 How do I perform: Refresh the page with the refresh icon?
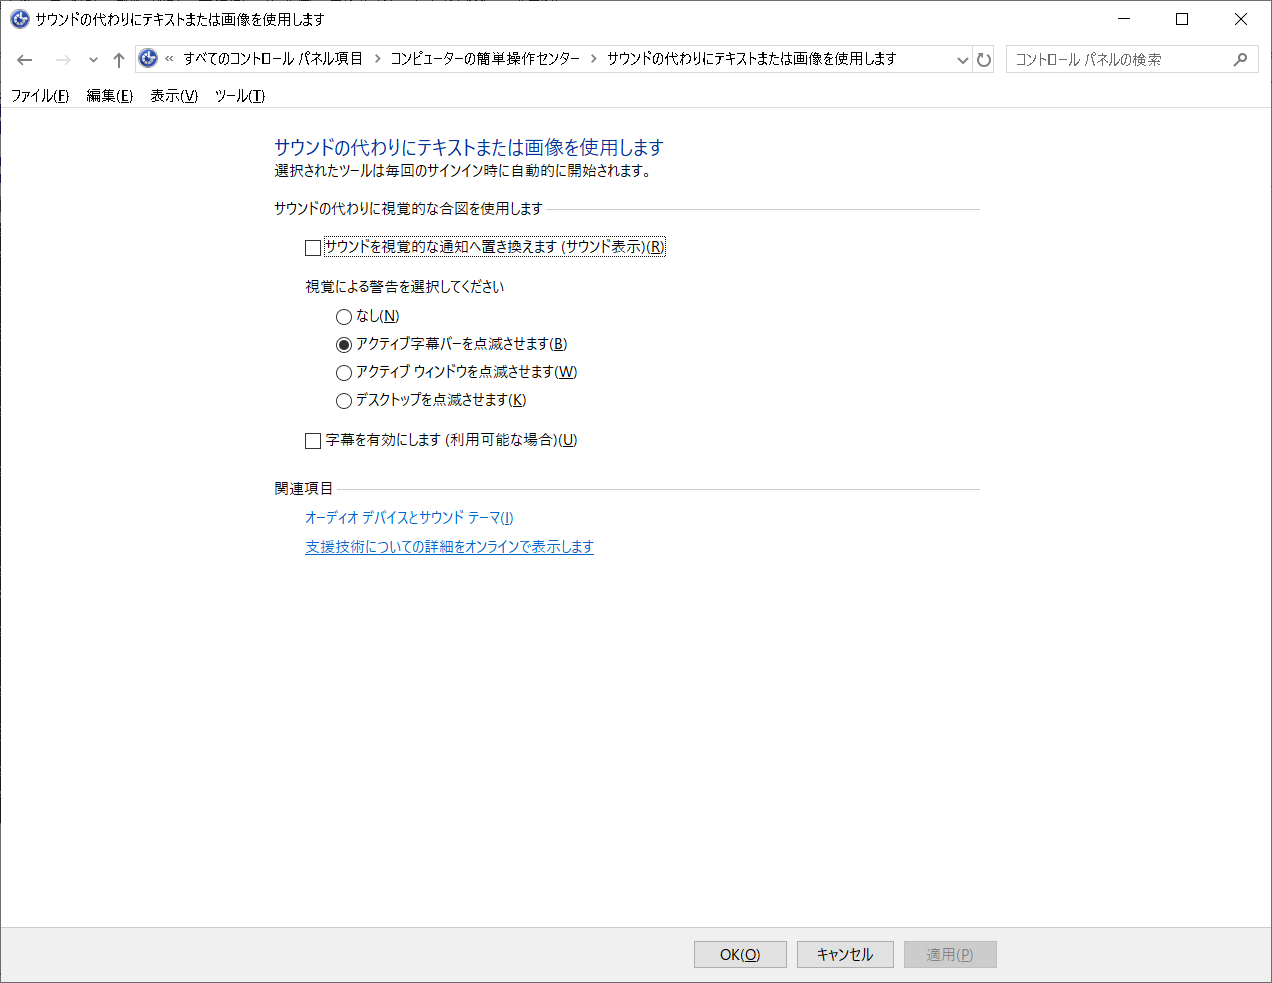(984, 59)
